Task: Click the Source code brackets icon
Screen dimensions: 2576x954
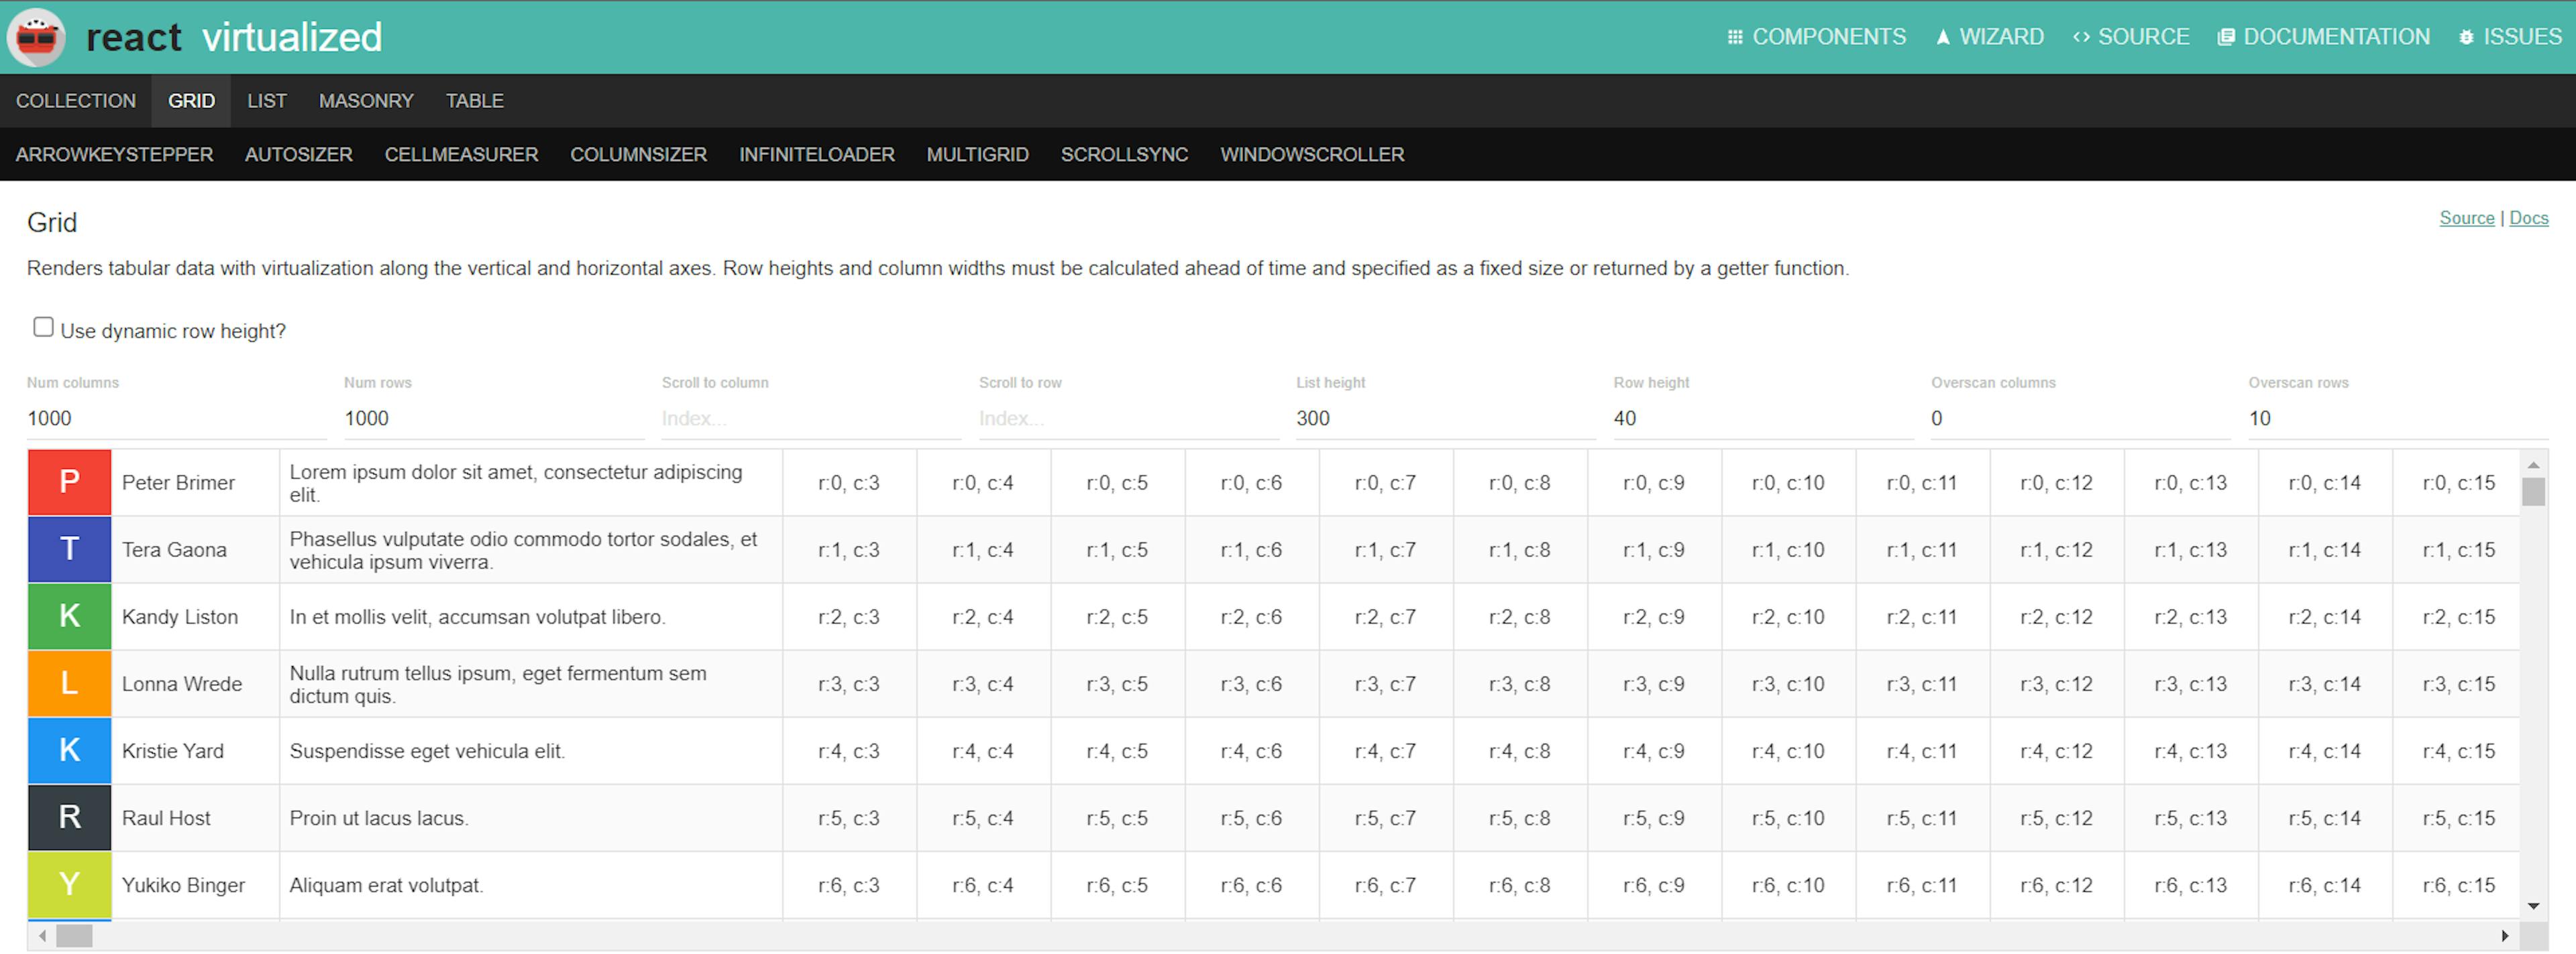Action: 2081,37
